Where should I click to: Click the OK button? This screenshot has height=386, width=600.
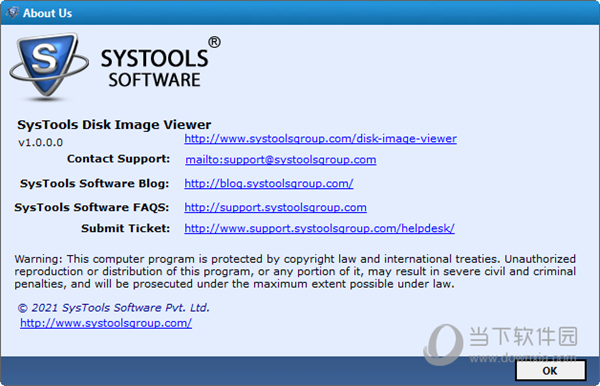550,370
